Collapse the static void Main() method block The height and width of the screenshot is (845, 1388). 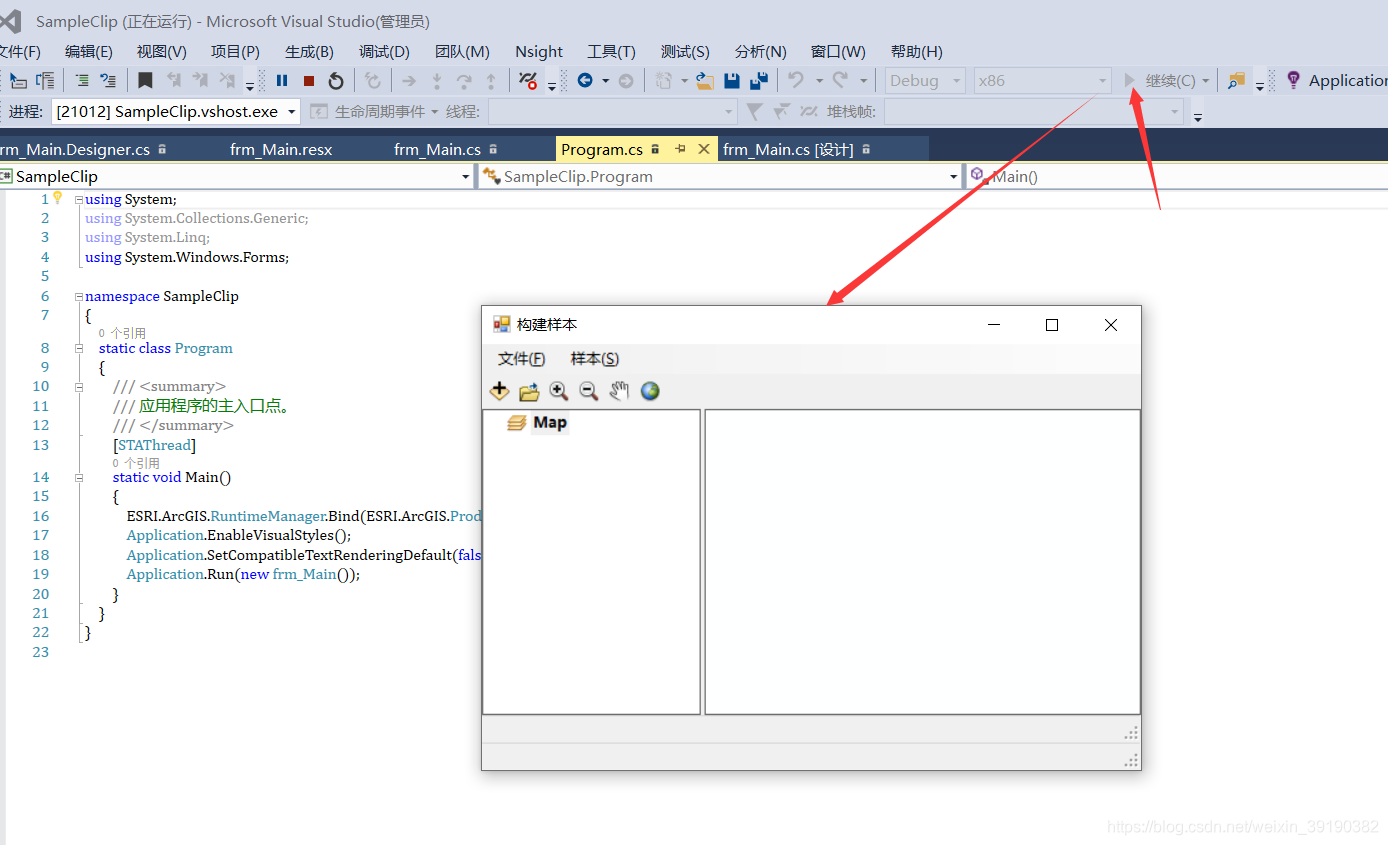79,478
